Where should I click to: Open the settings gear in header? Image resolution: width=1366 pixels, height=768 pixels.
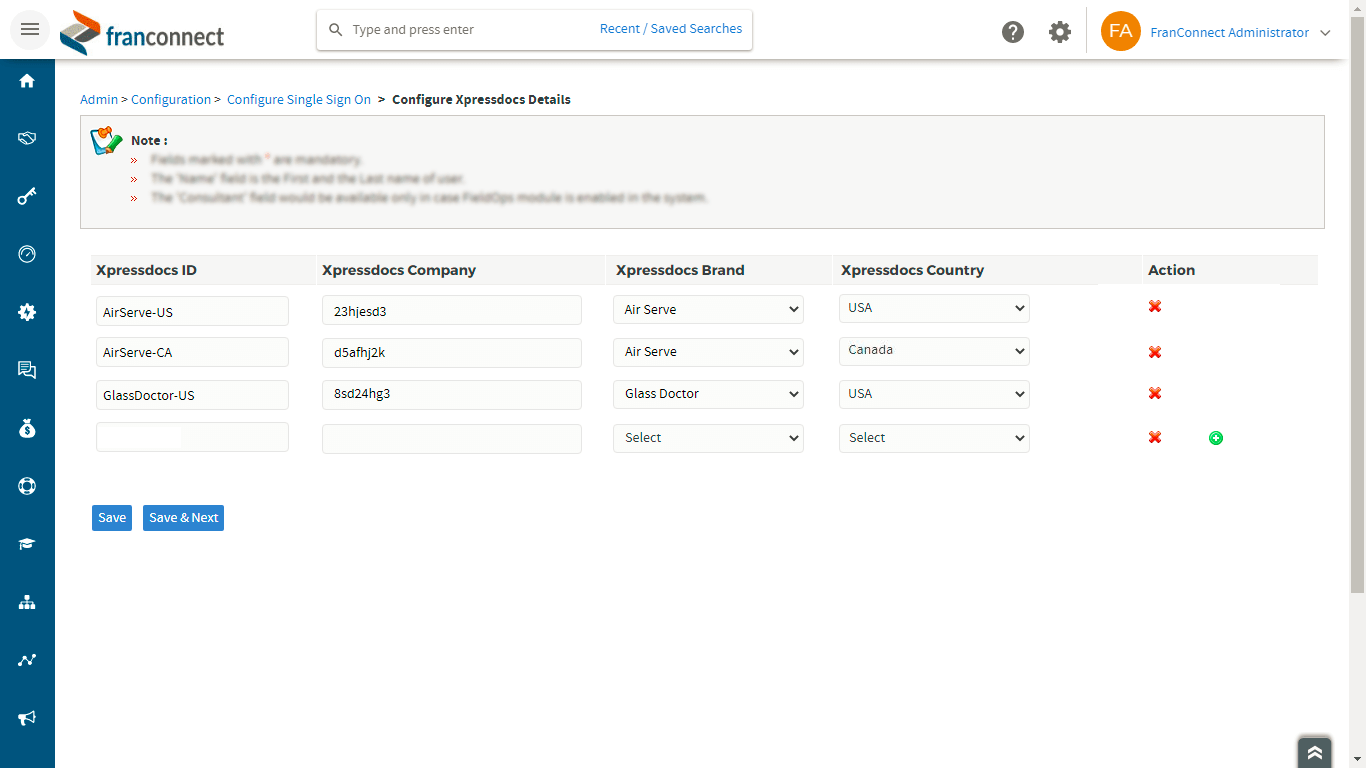(x=1060, y=32)
